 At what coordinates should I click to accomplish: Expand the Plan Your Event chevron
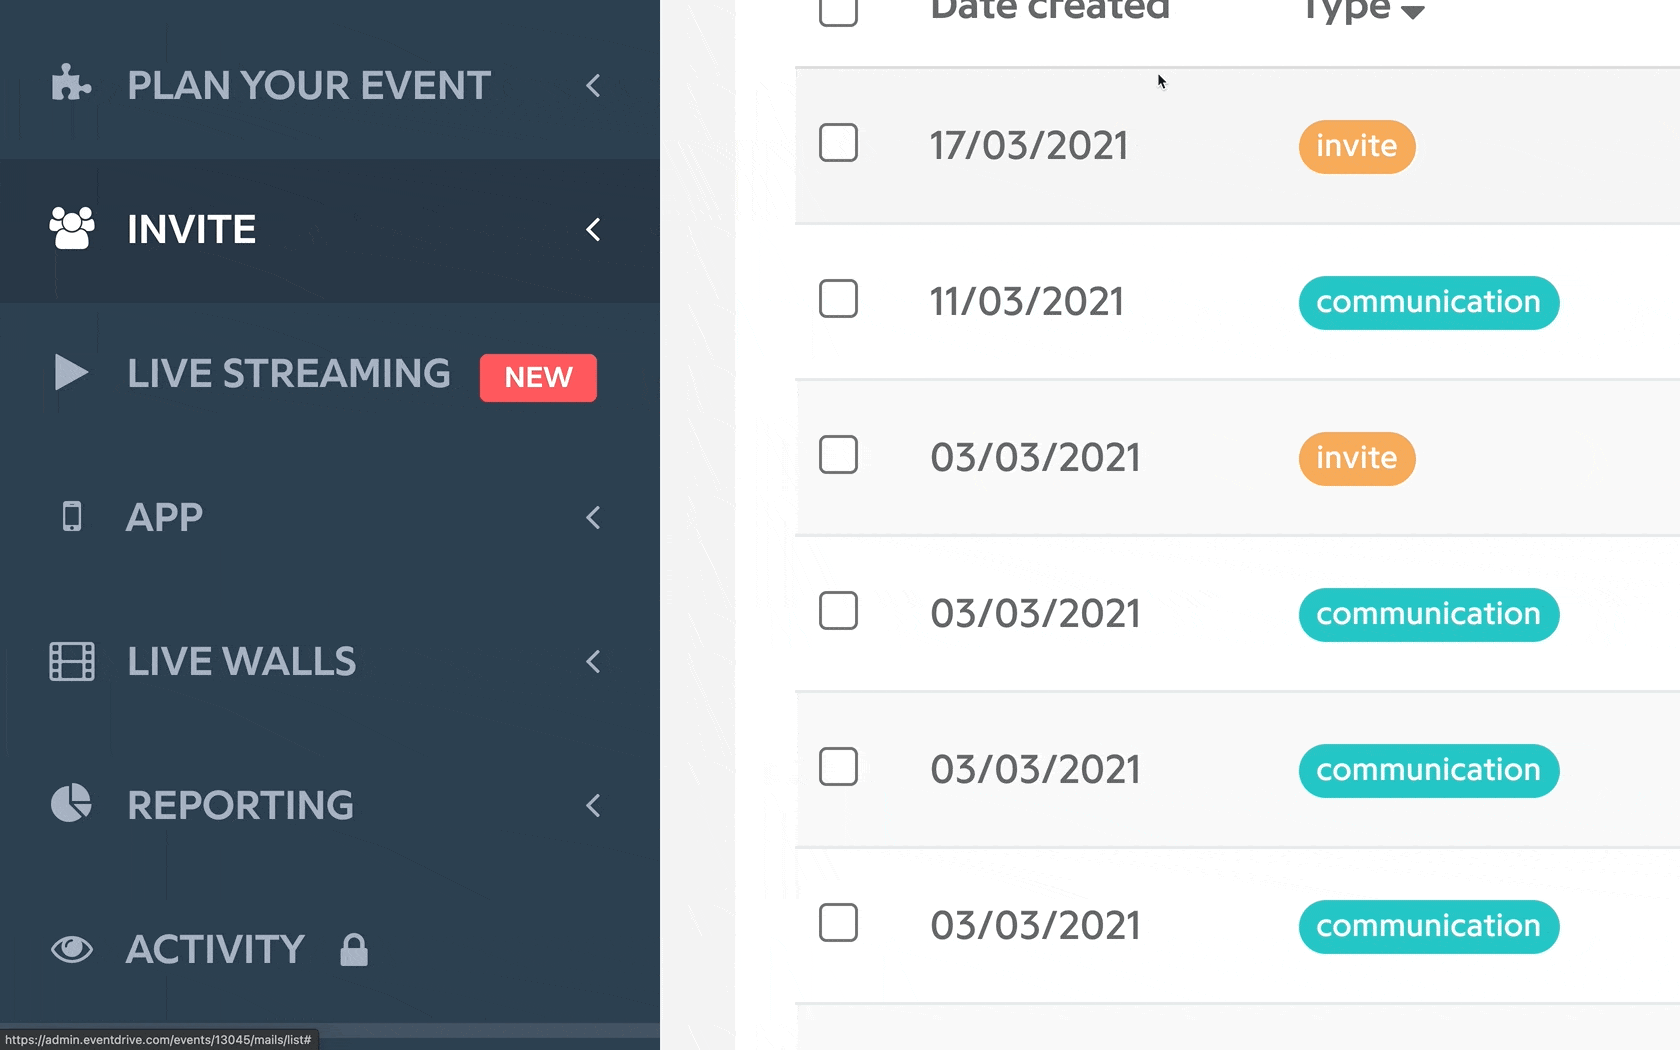pos(593,86)
